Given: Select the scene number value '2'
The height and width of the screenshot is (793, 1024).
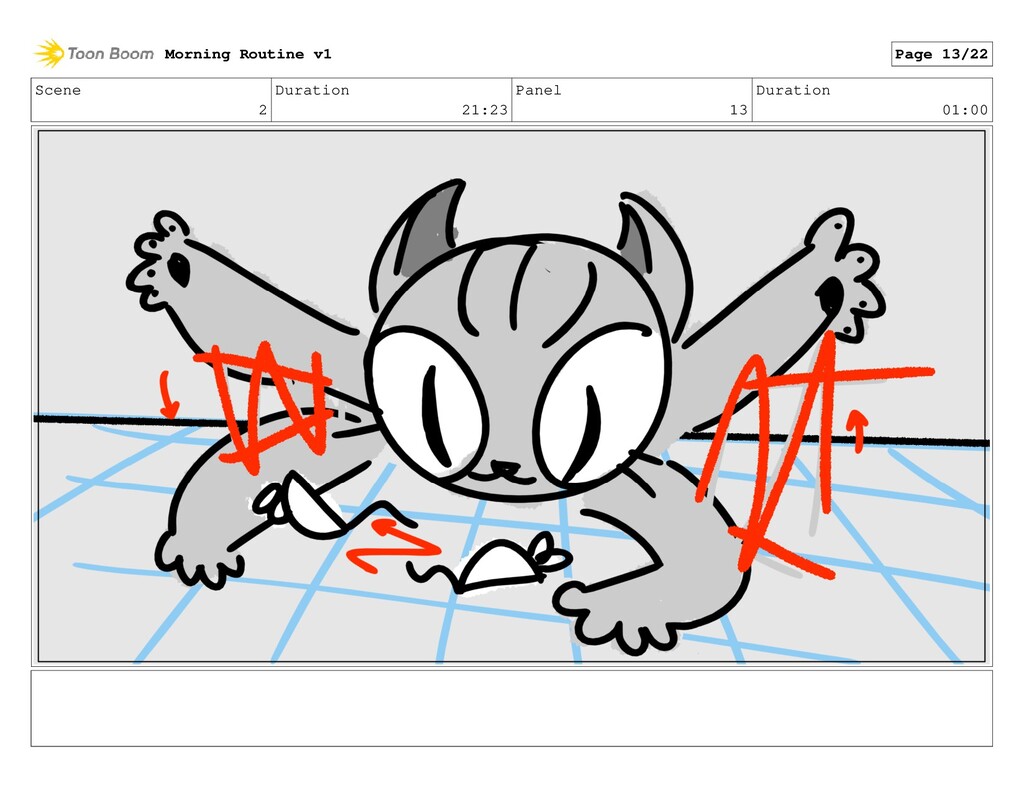Looking at the screenshot, I should 263,110.
